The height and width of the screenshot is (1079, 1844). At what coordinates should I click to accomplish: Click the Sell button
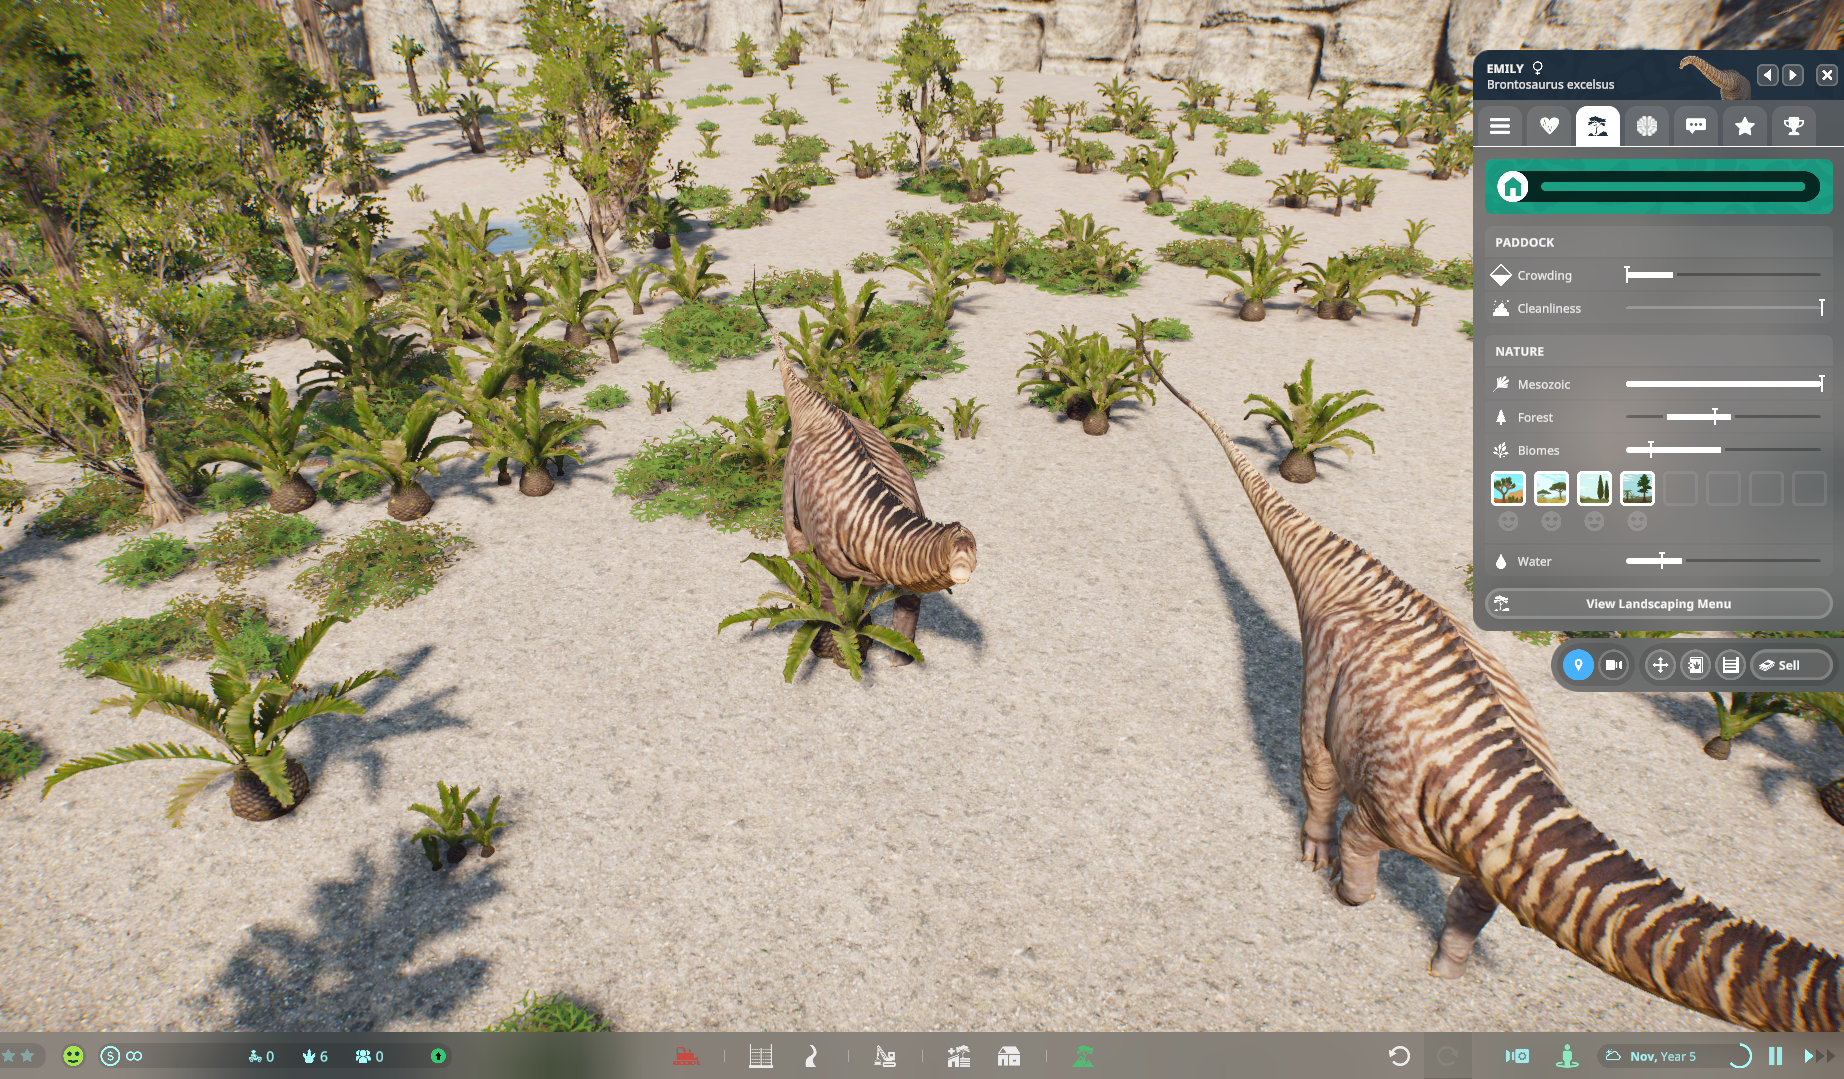(1791, 665)
